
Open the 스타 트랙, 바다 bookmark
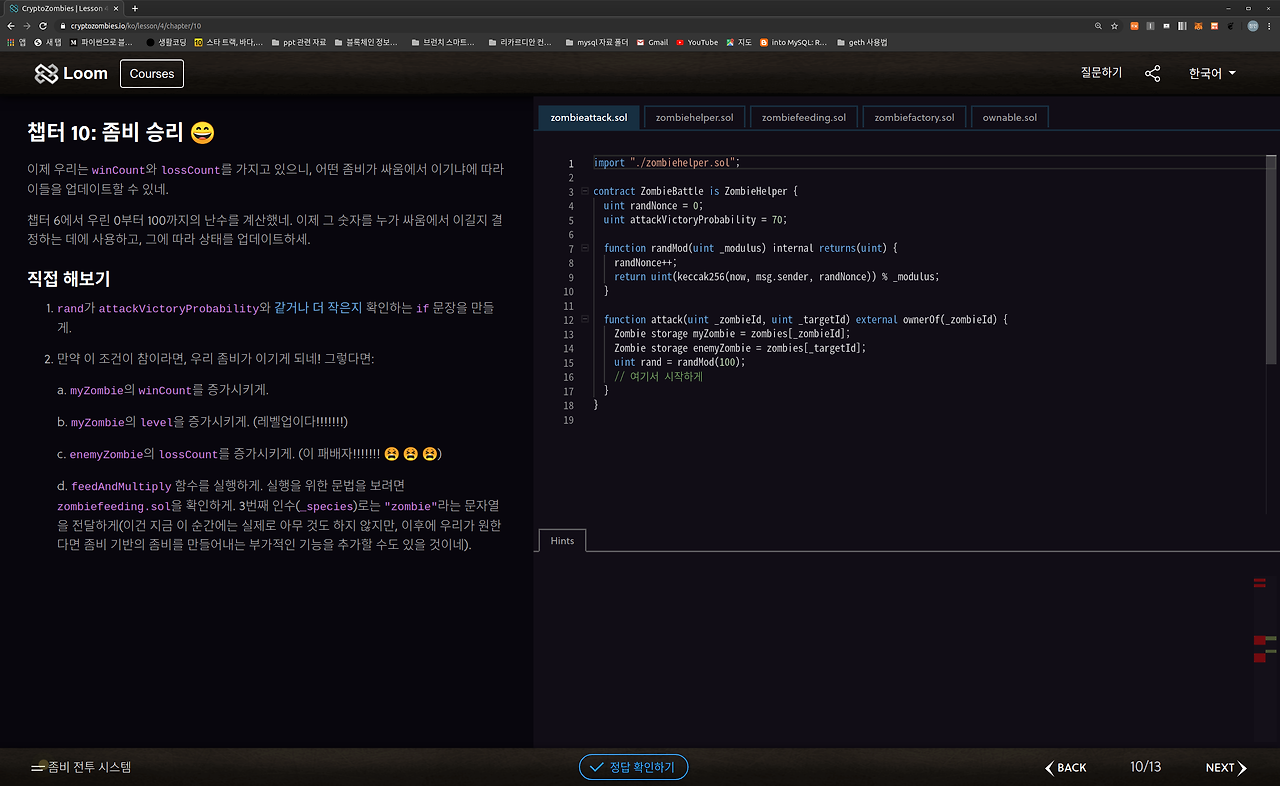pyautogui.click(x=228, y=42)
